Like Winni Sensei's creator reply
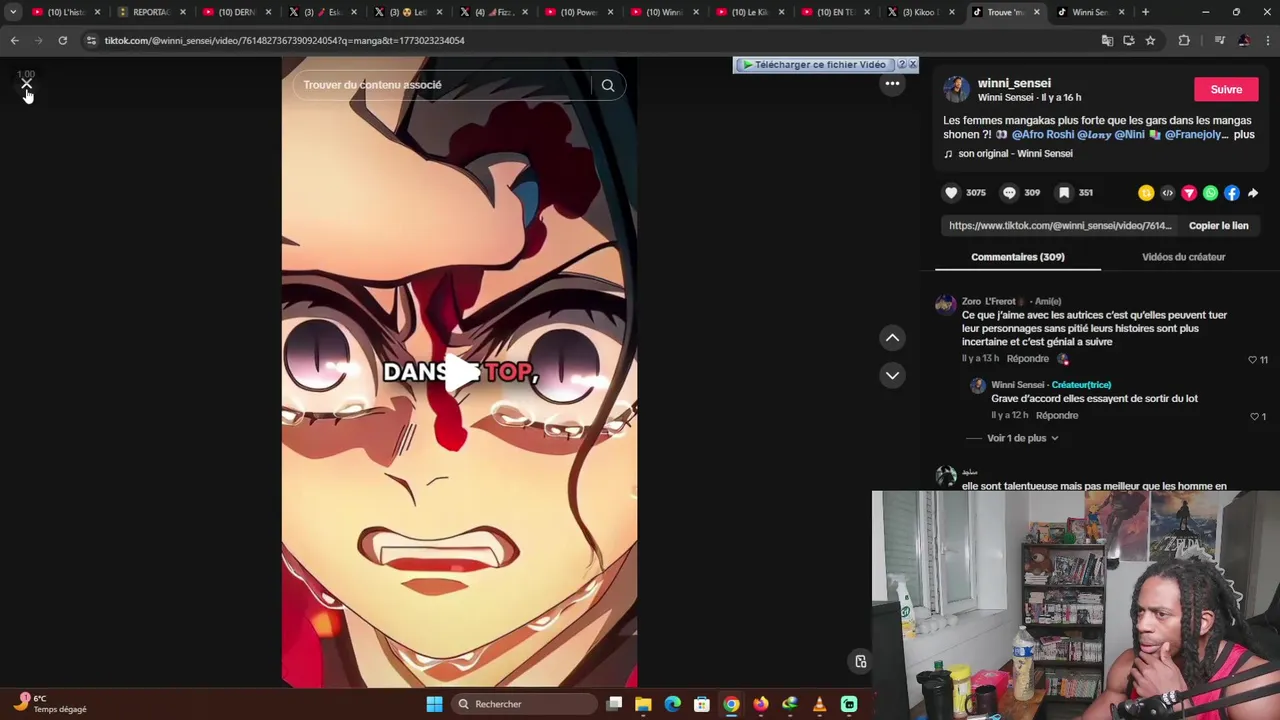Screen dimensions: 1280x720 tap(1254, 416)
